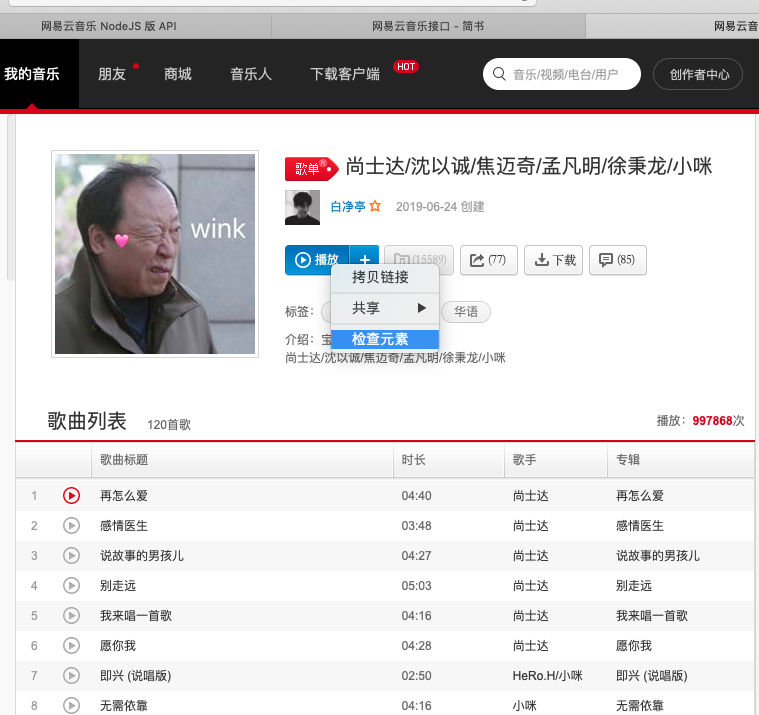This screenshot has height=715, width=759.
Task: Open 商城 nav item
Action: click(178, 74)
